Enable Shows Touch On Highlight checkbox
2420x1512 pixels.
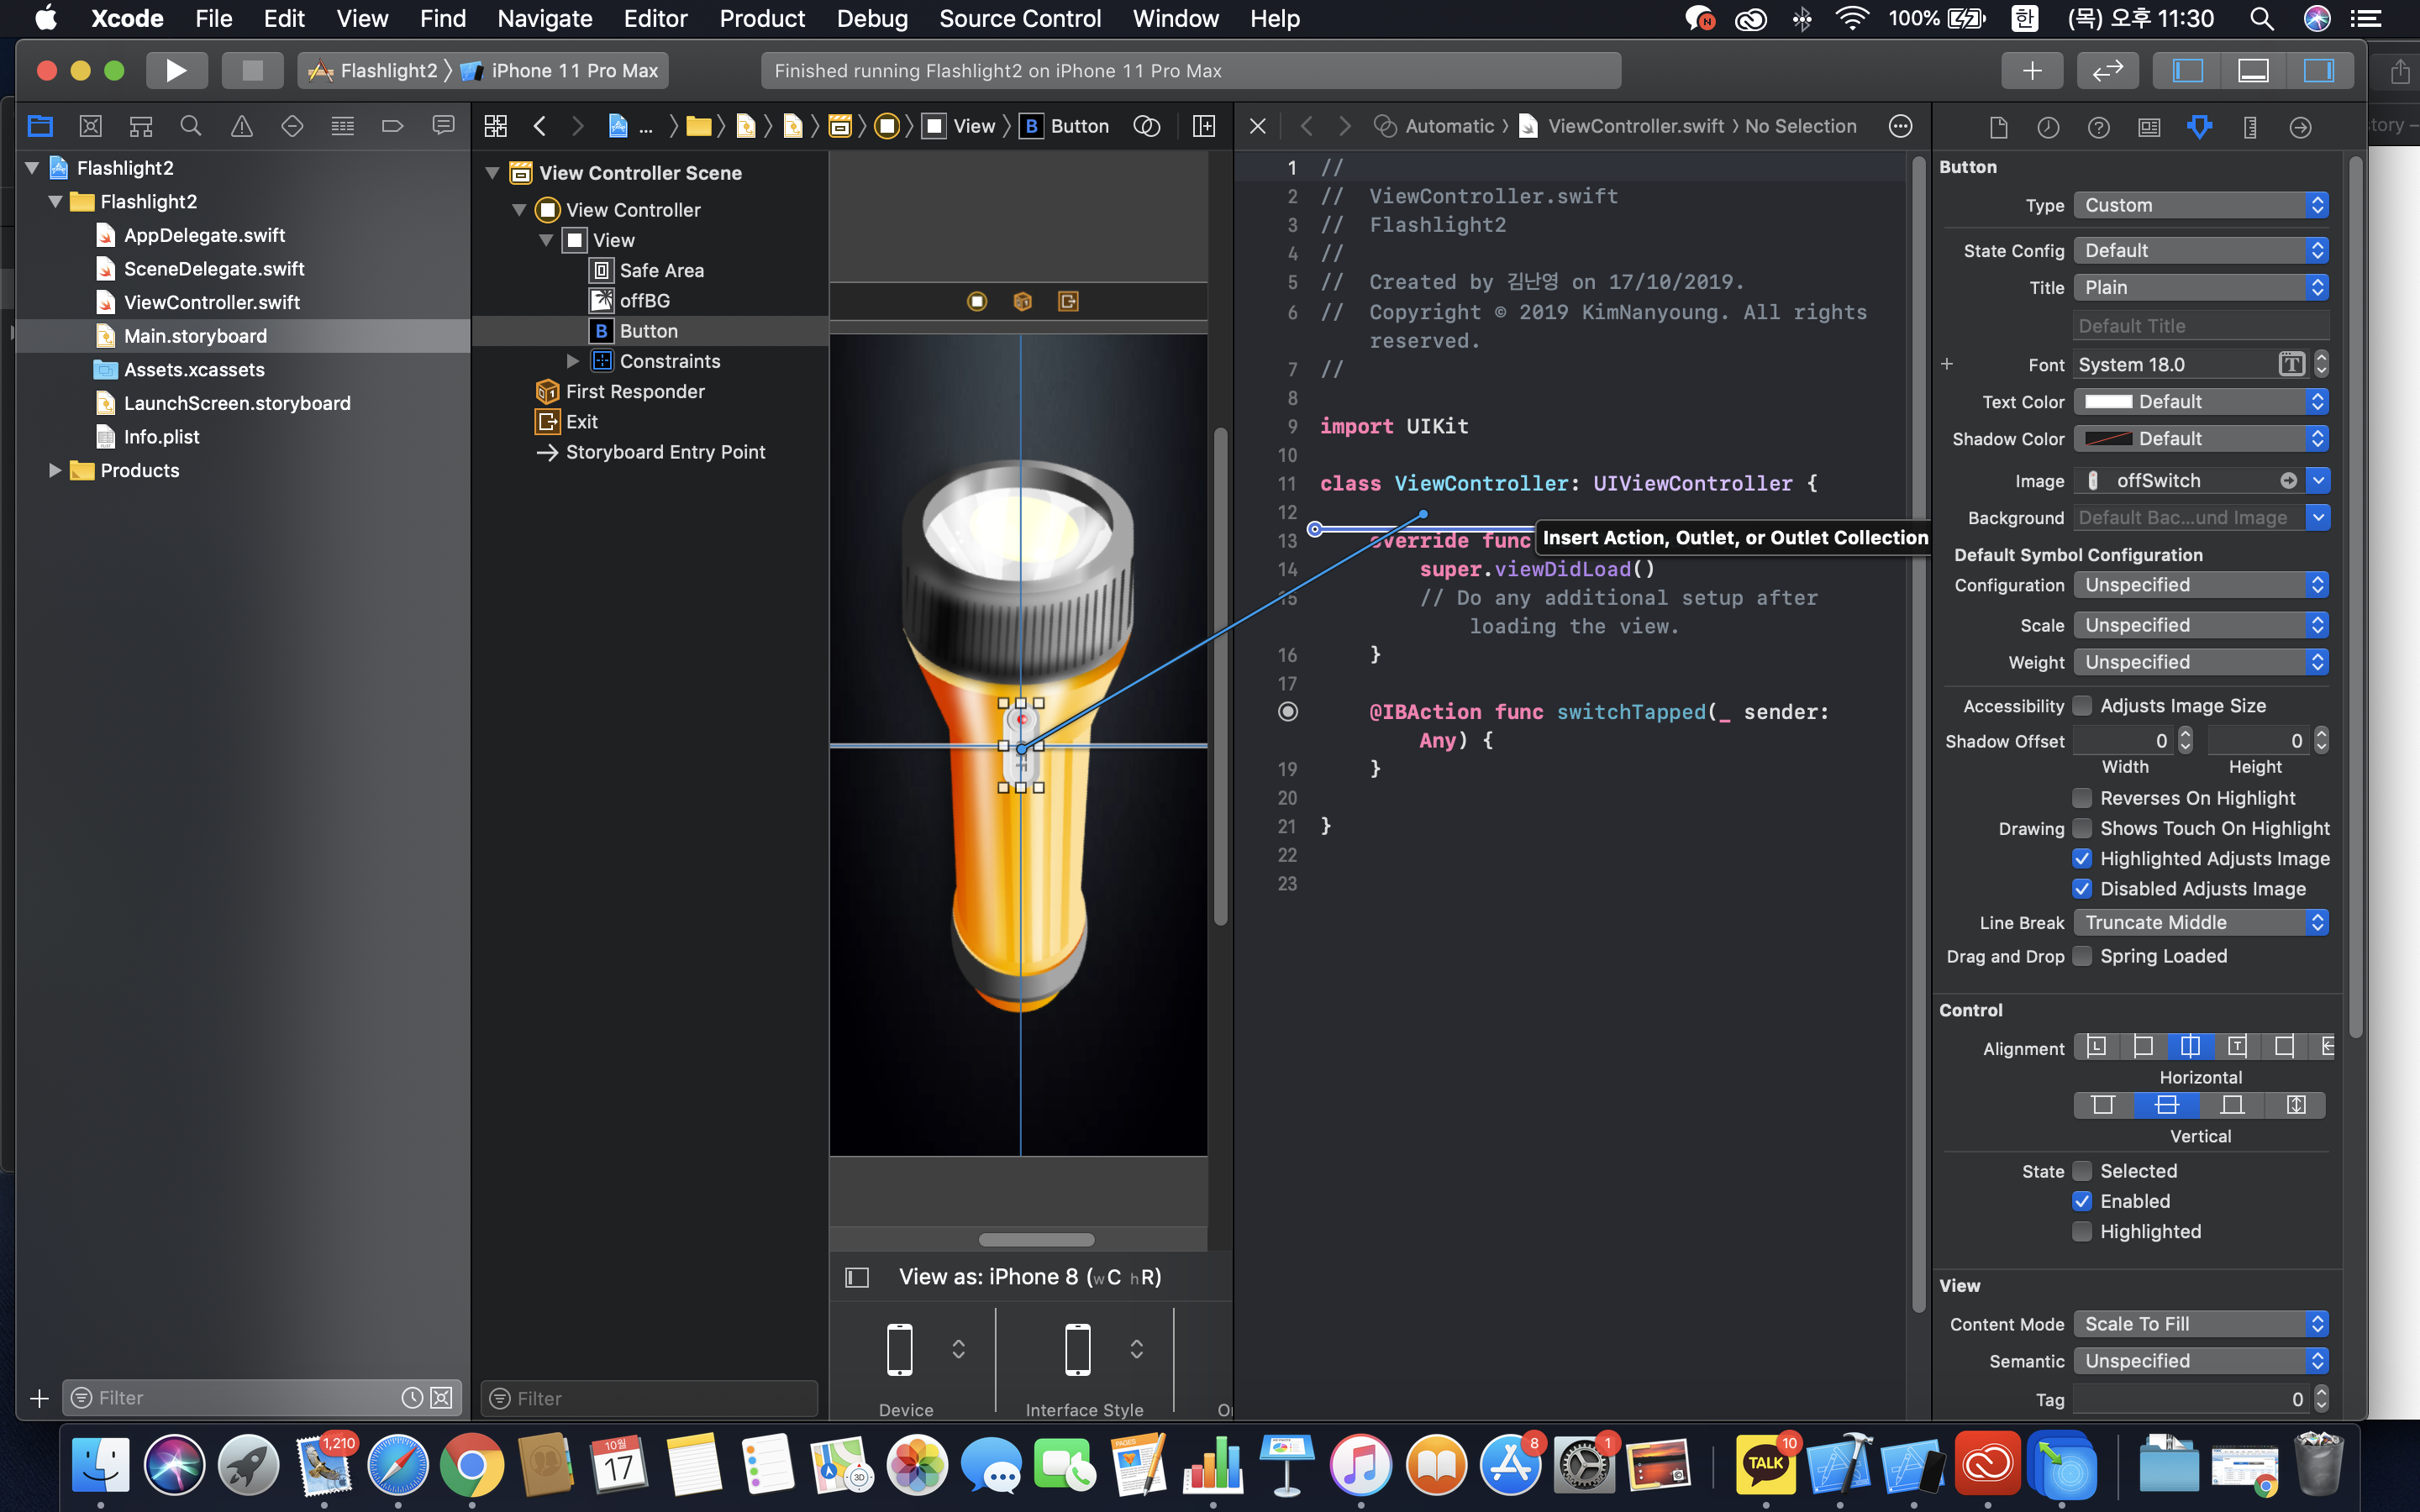tap(2082, 828)
